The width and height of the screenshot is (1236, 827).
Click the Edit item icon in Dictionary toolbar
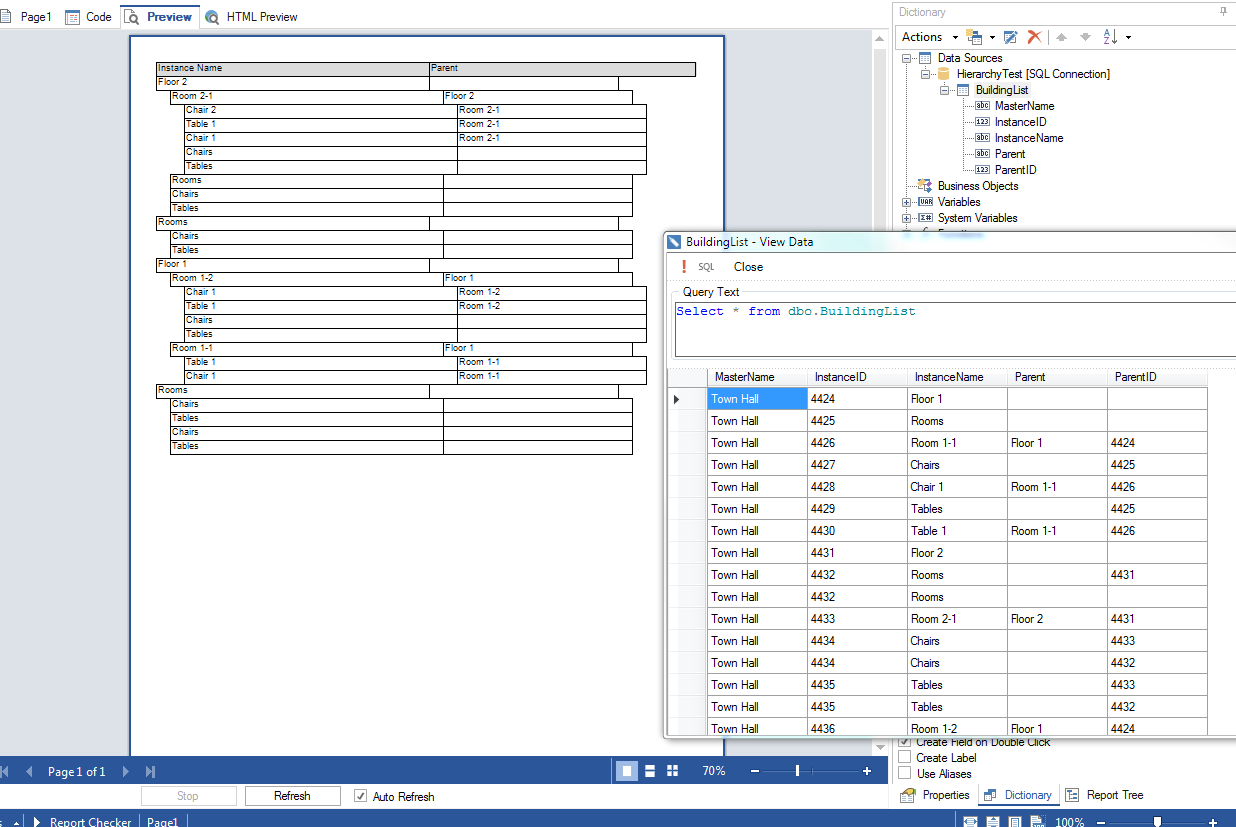1010,37
